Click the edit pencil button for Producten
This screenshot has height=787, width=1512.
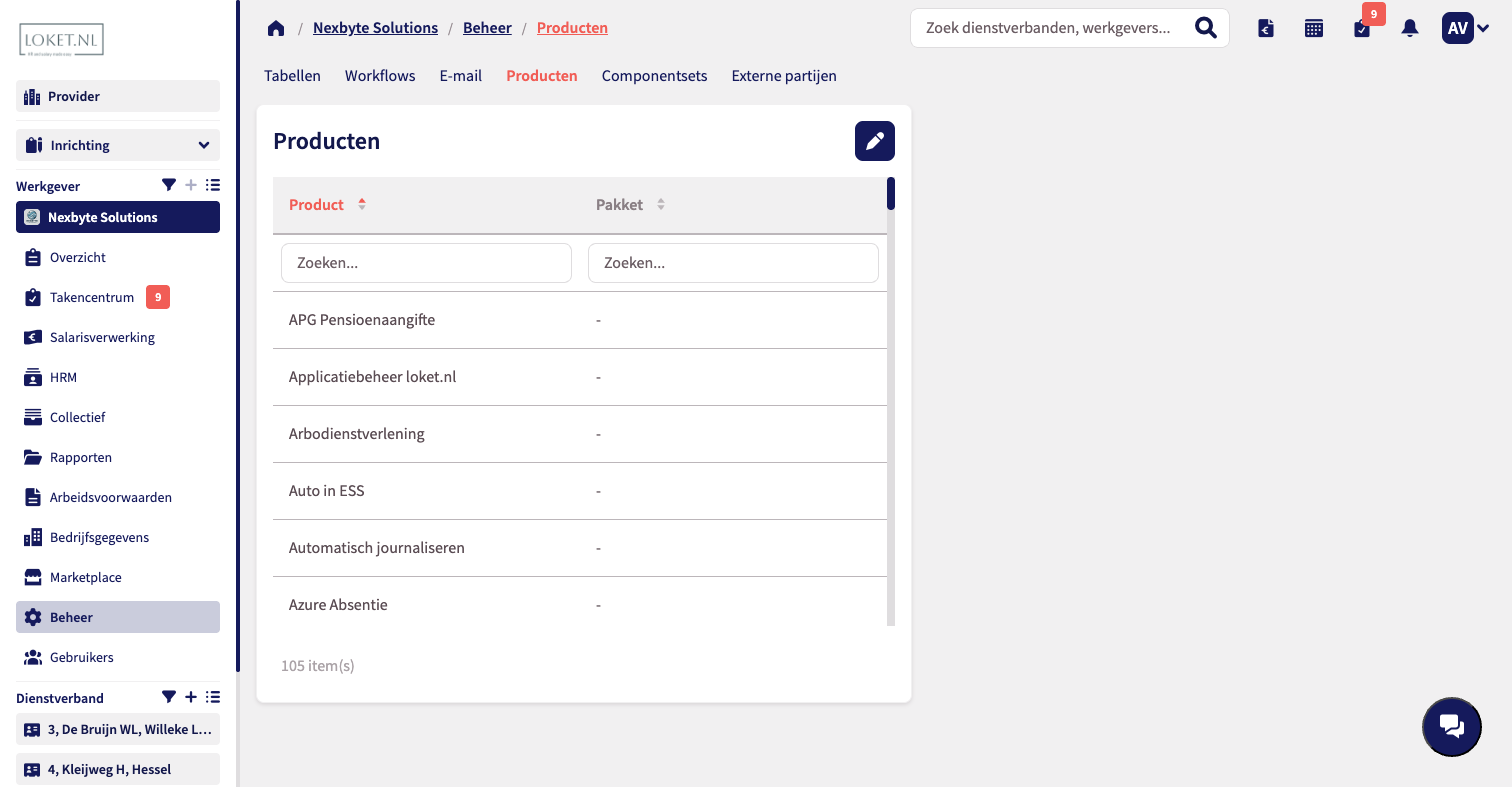pyautogui.click(x=874, y=141)
